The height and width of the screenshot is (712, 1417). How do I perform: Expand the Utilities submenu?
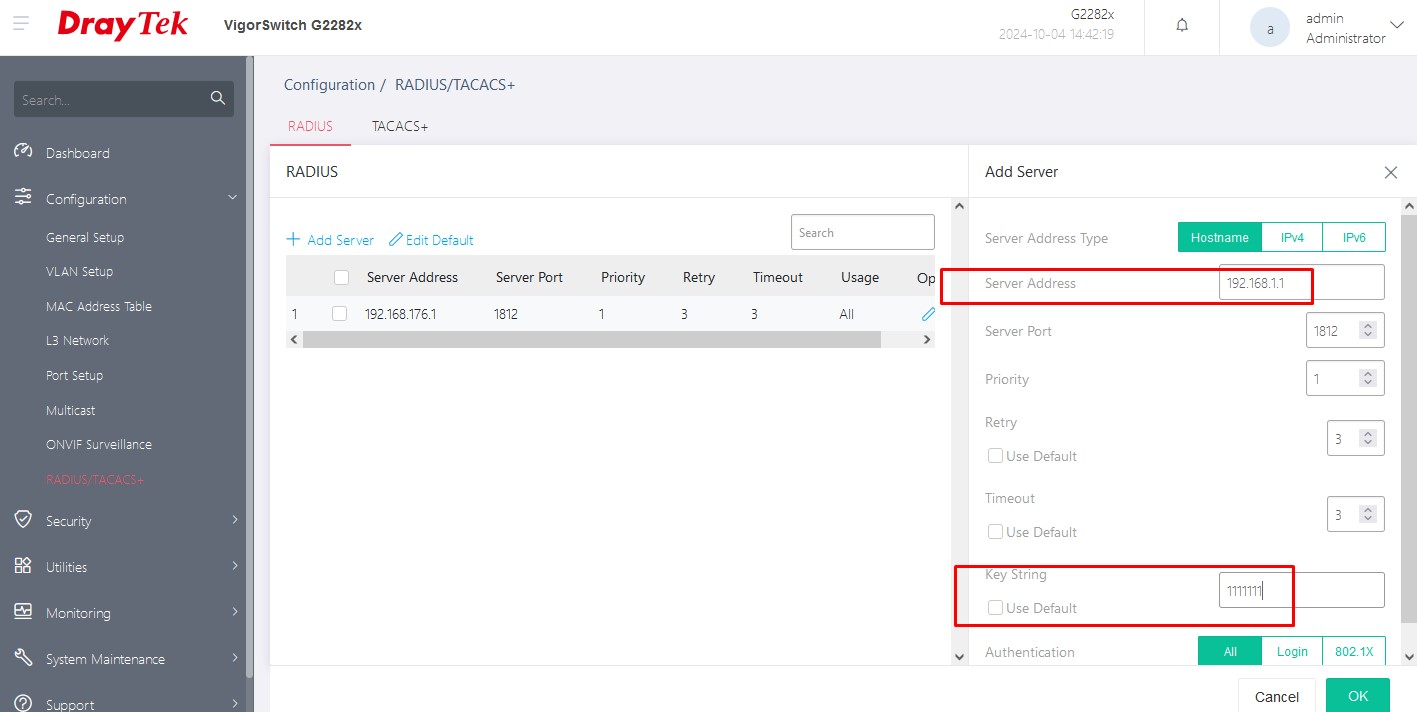coord(234,566)
